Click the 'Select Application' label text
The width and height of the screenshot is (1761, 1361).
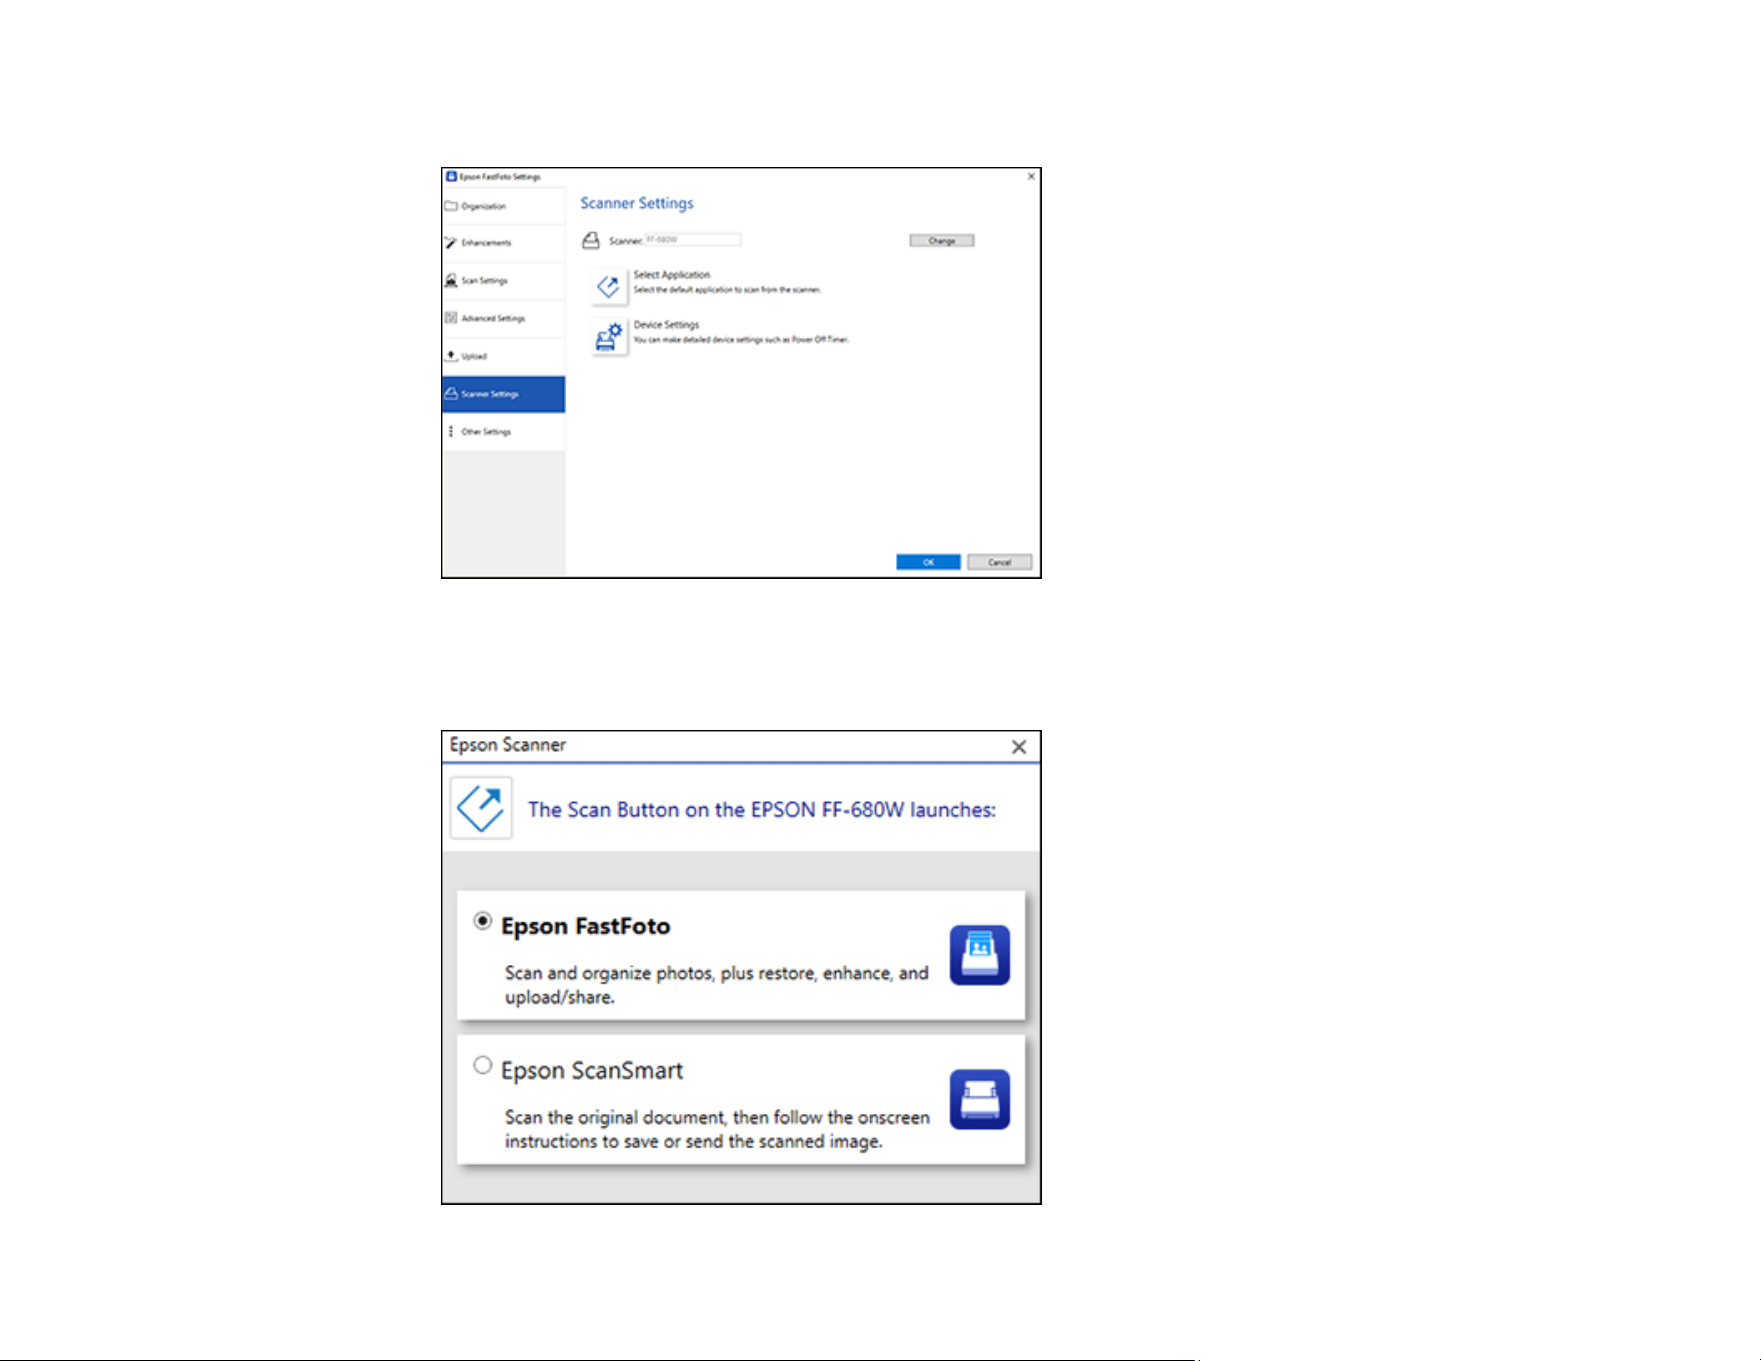pyautogui.click(x=672, y=275)
